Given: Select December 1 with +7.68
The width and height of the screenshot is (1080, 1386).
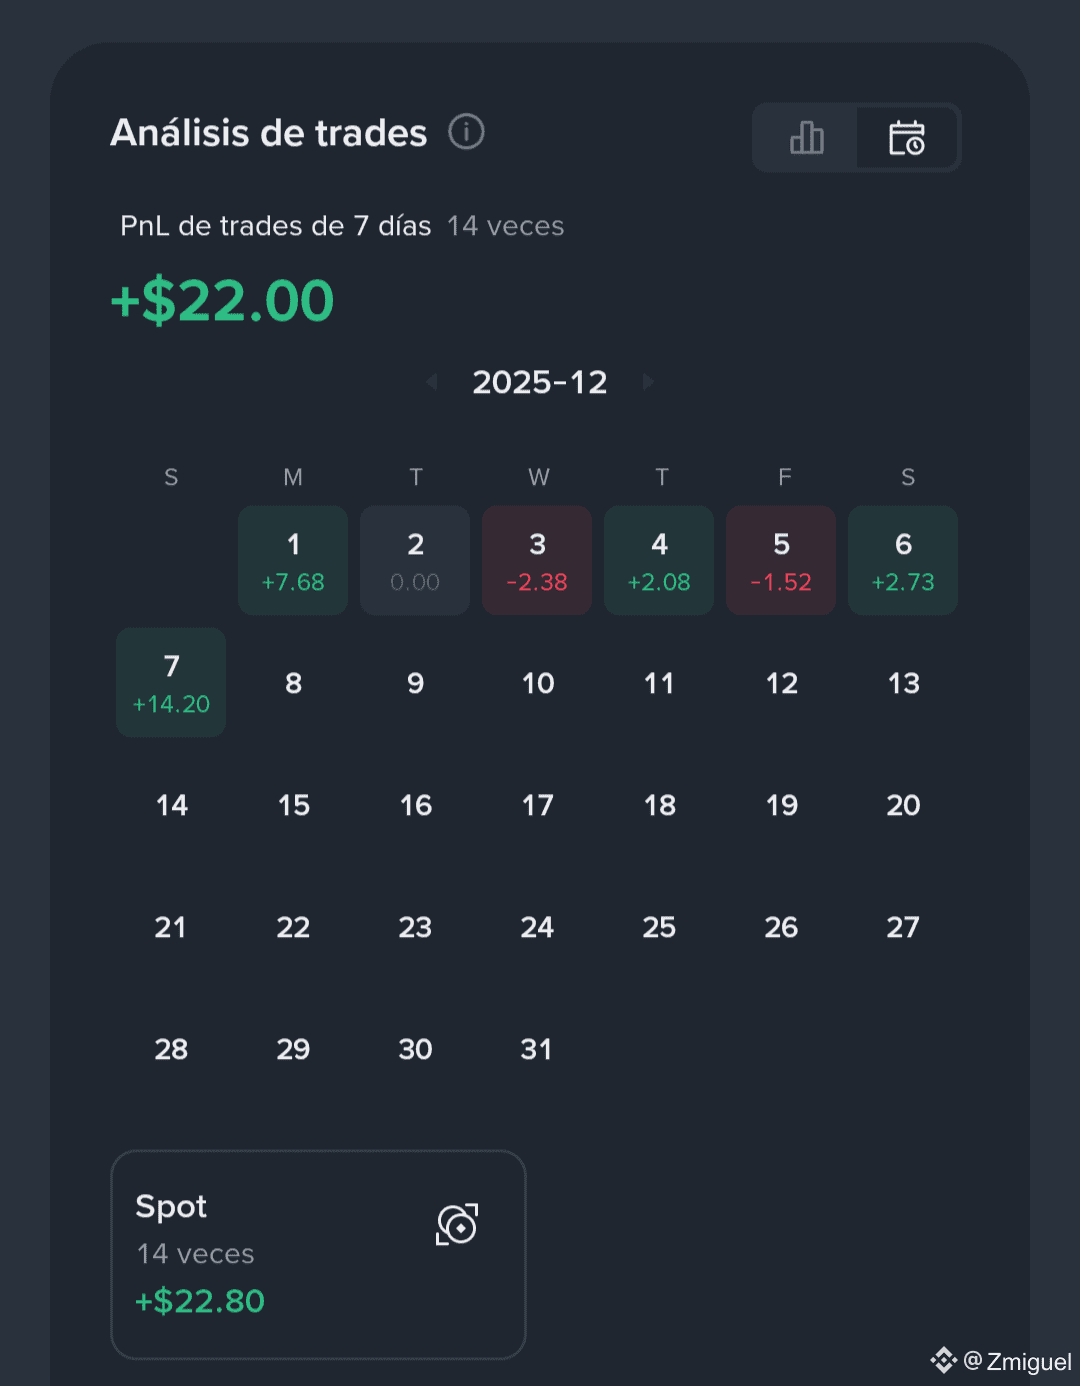Looking at the screenshot, I should (x=293, y=560).
